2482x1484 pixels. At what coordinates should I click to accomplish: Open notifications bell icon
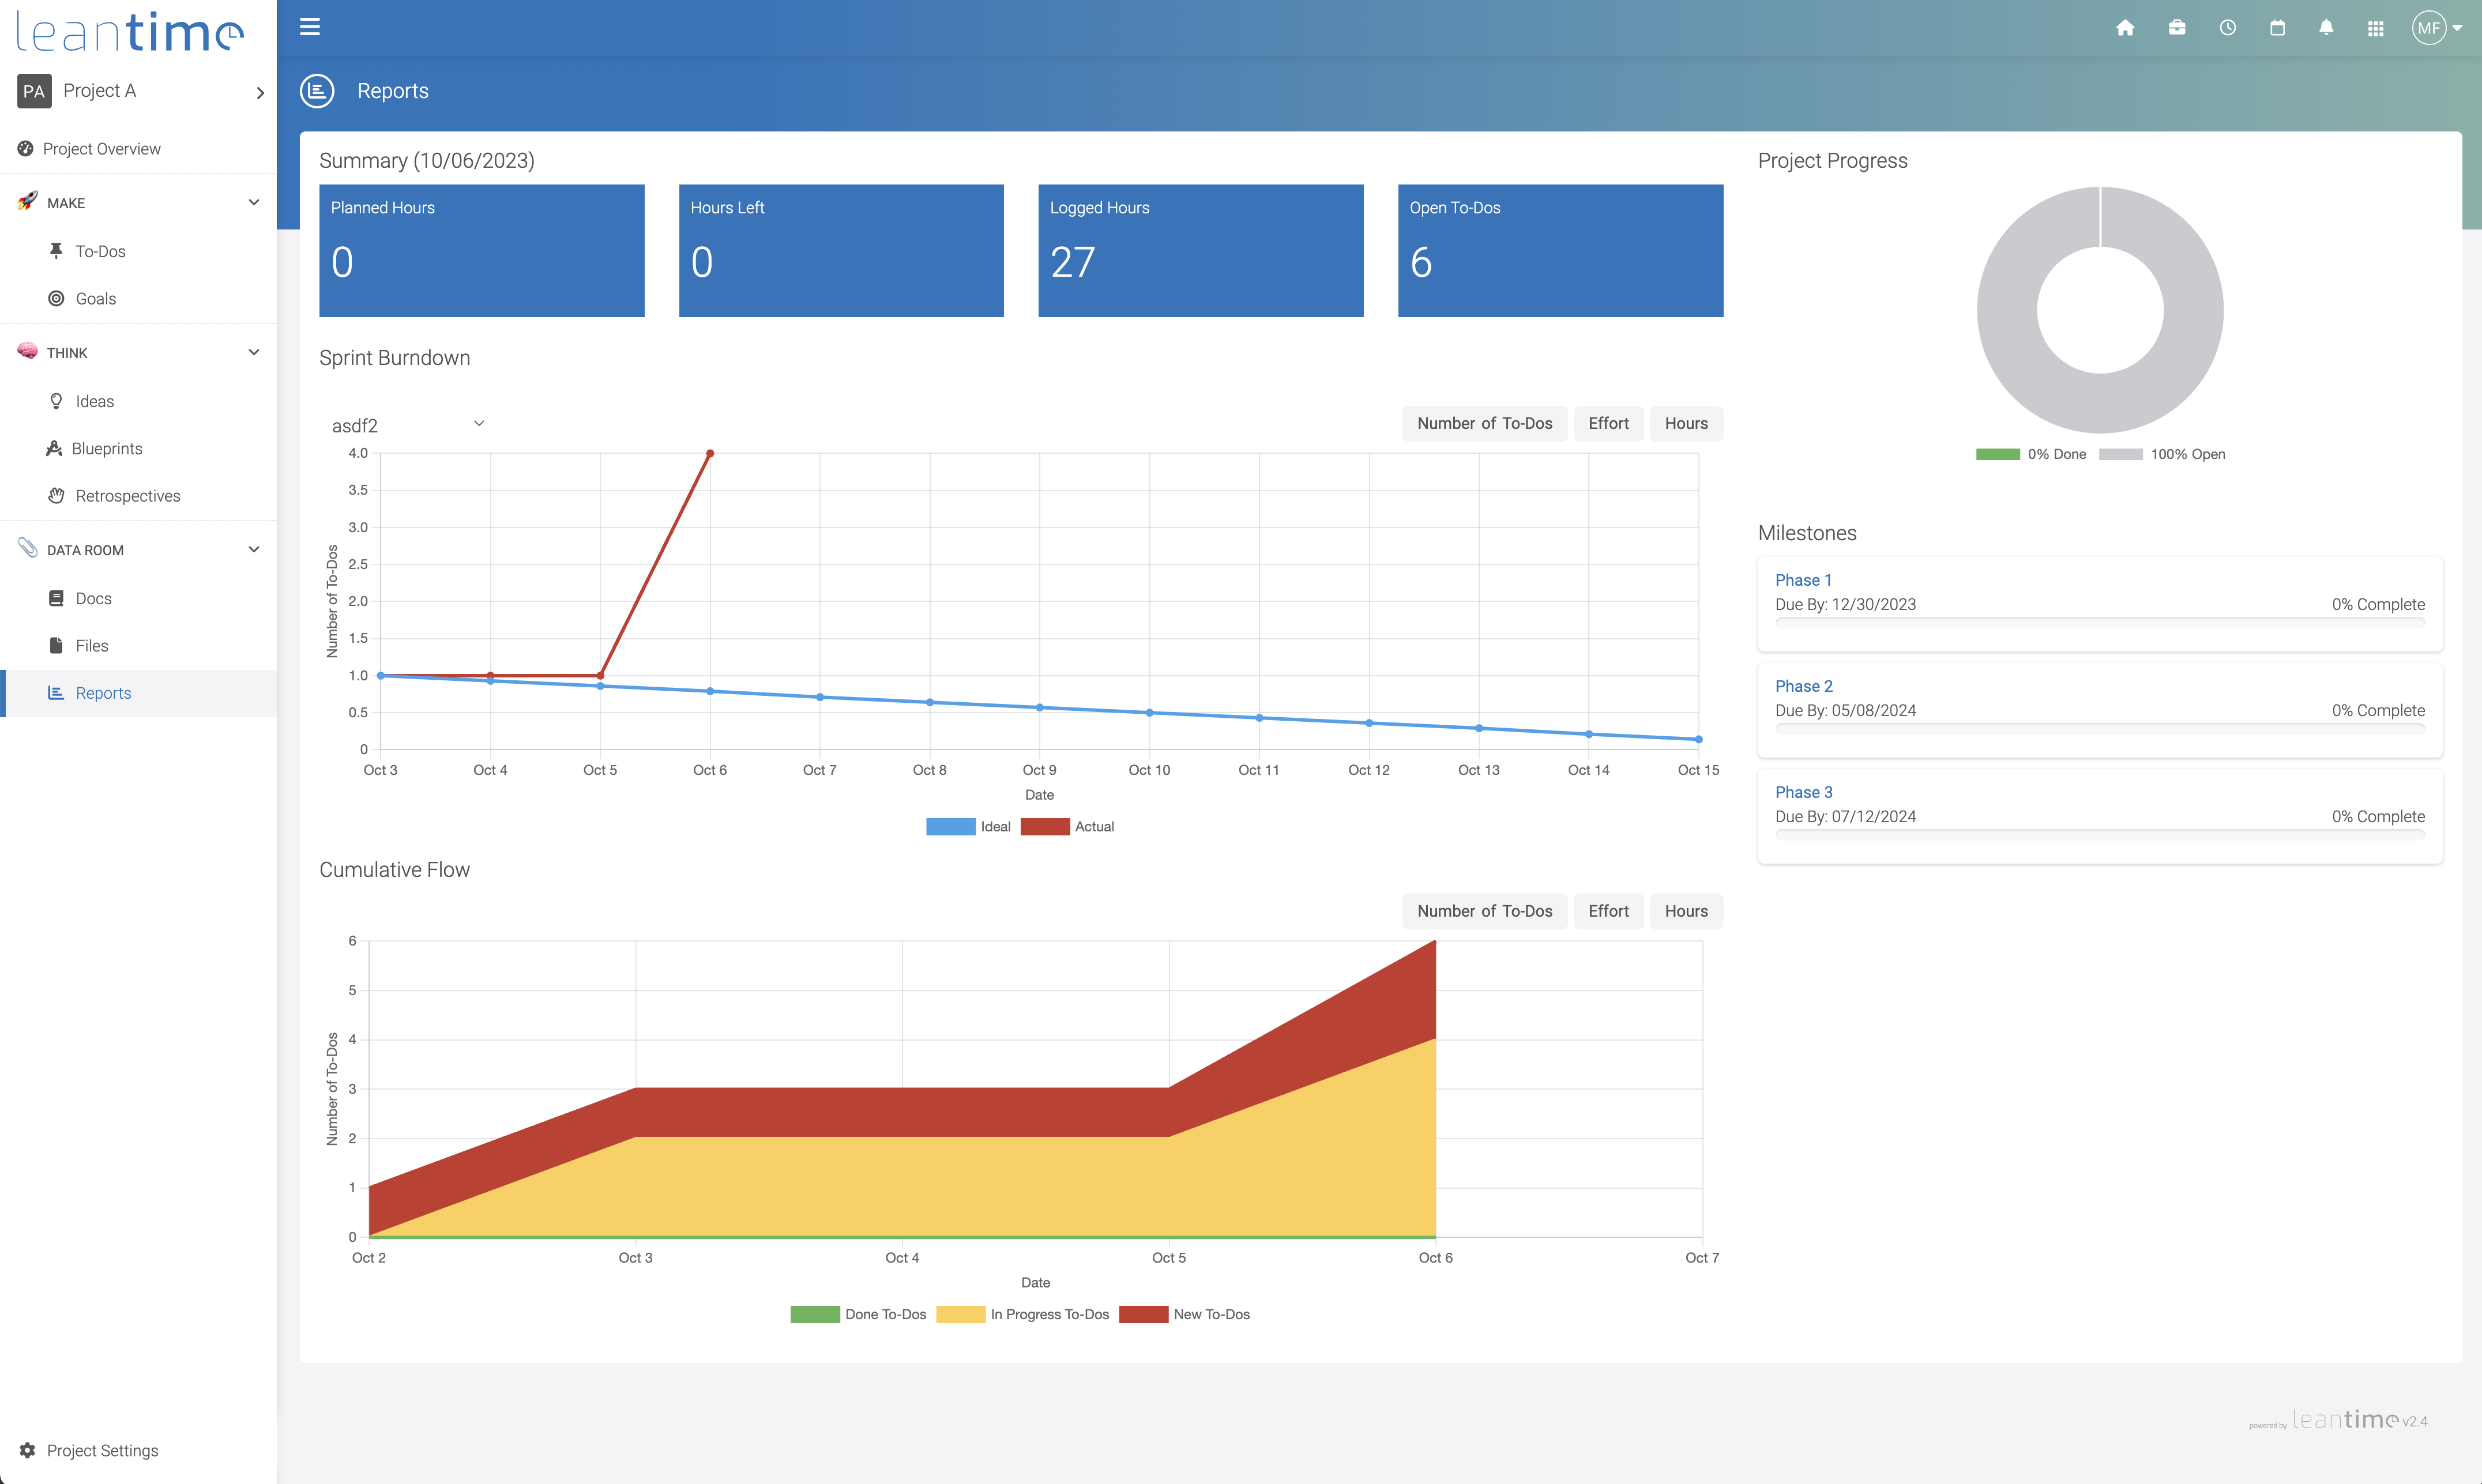click(2326, 28)
